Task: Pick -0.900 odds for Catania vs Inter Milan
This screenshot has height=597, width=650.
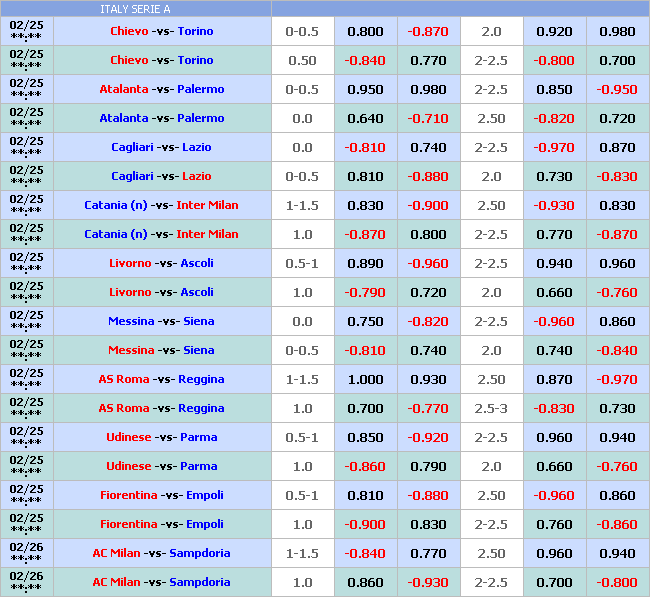Action: coord(428,205)
